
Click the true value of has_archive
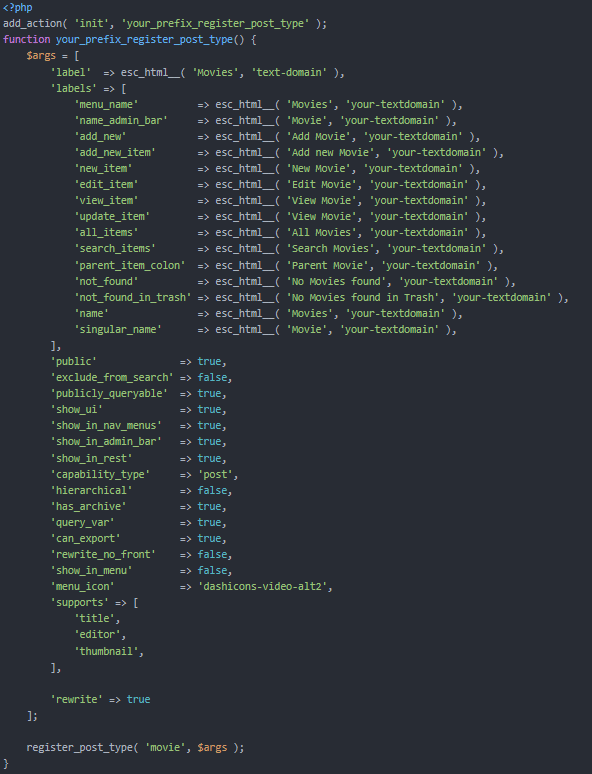[209, 506]
